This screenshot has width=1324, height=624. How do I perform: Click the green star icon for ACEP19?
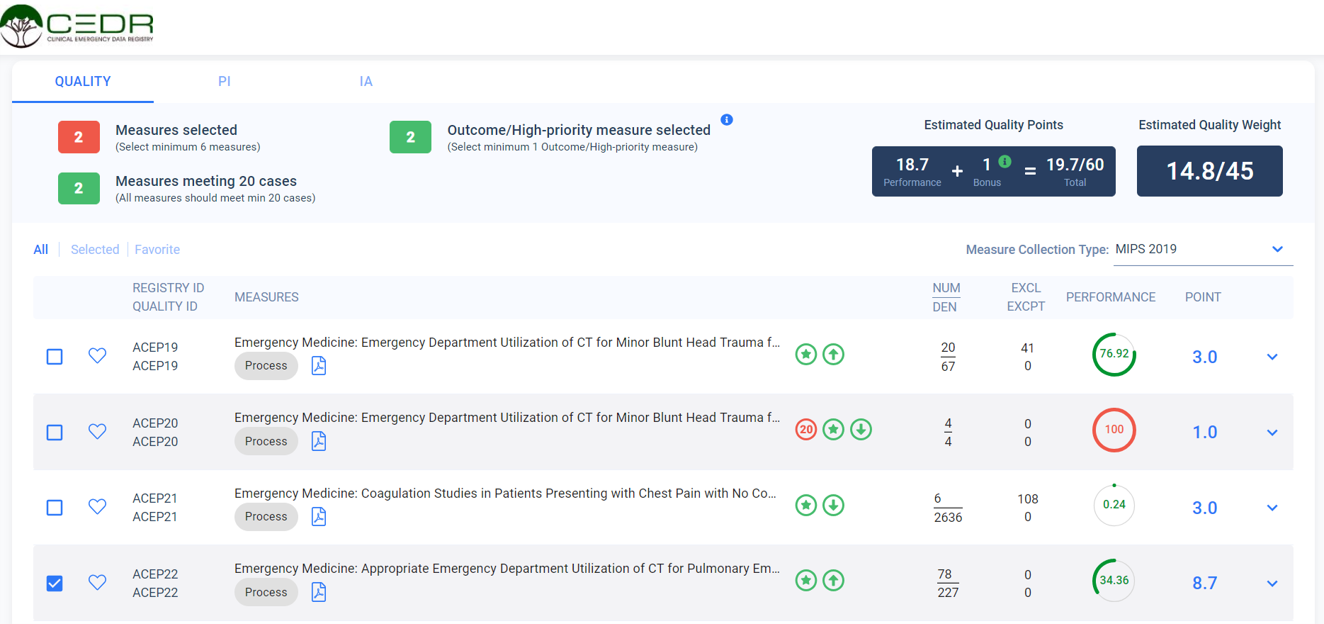(x=806, y=354)
